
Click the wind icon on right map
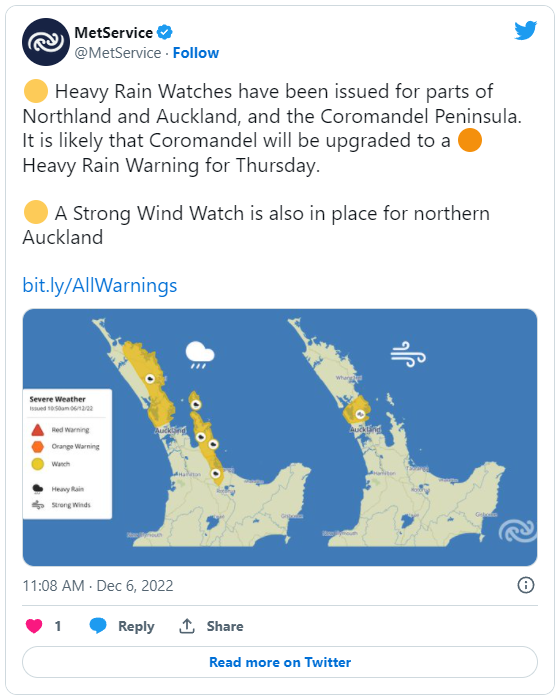(408, 354)
